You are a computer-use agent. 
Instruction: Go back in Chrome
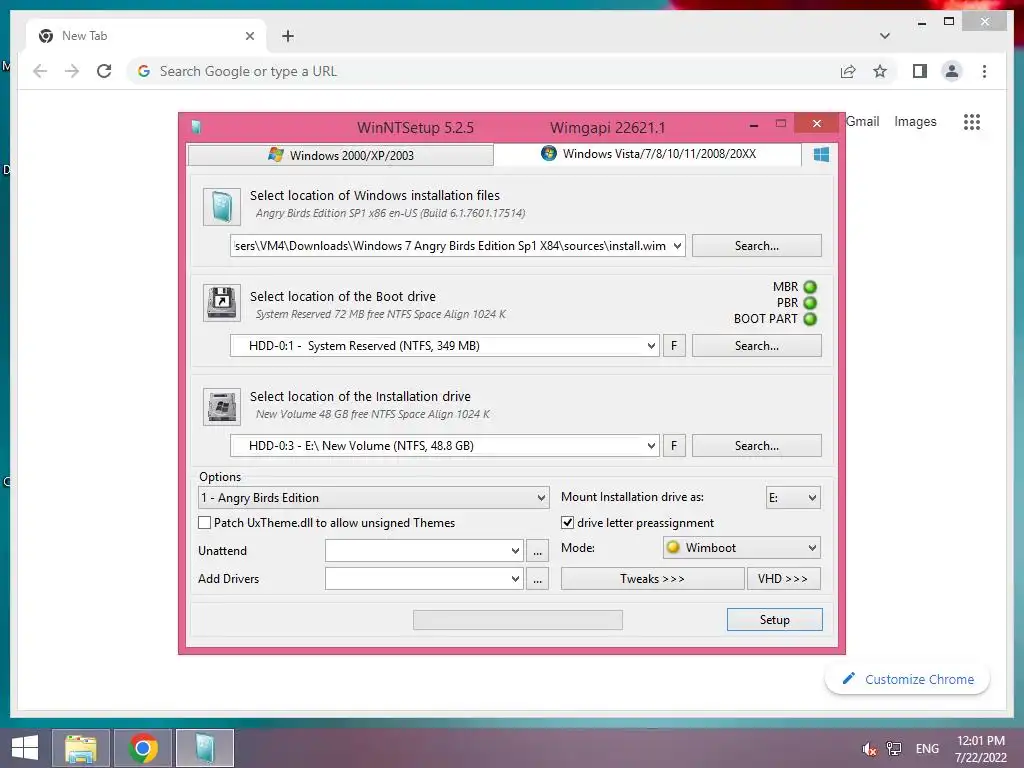(x=40, y=71)
